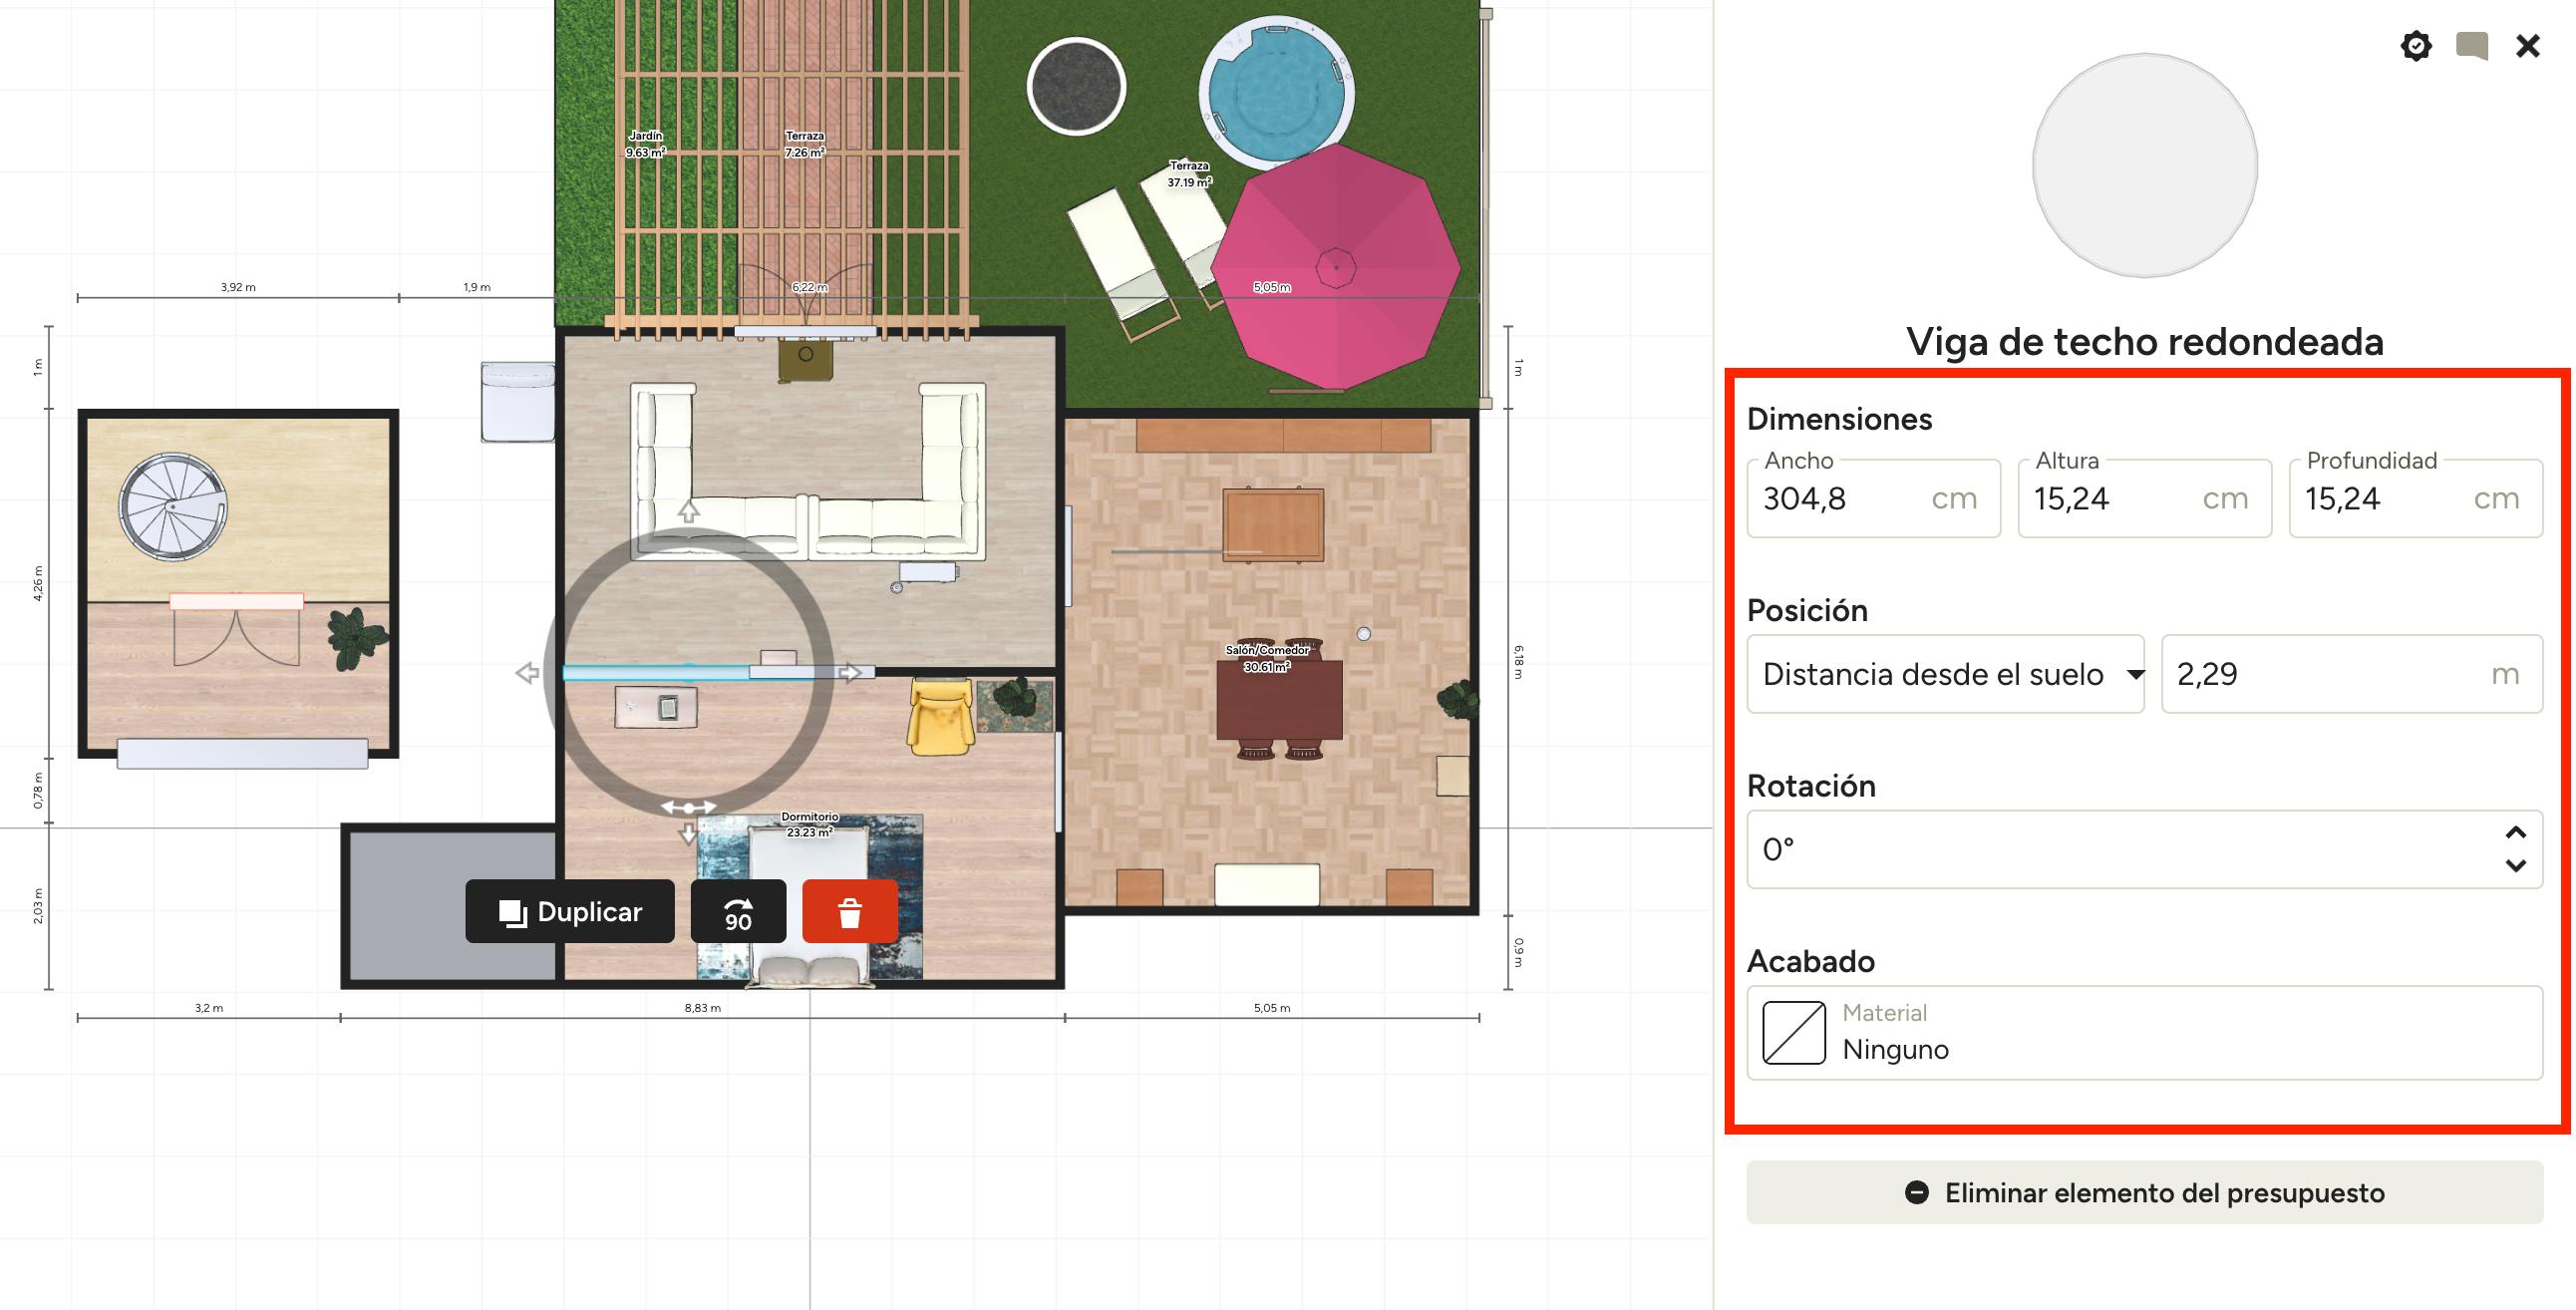Open the Material Ninguno selector
Screen dimensions: 2576x1310
pos(2144,1032)
